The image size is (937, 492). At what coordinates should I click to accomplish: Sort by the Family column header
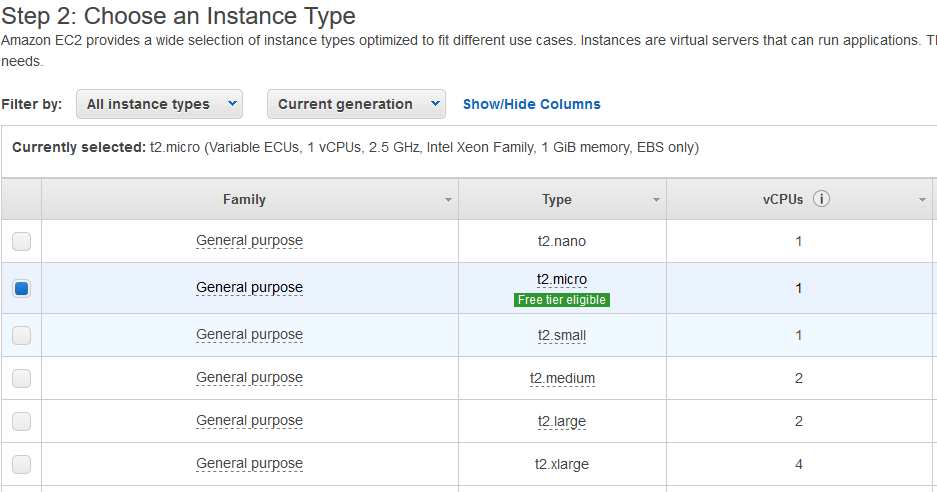click(244, 200)
